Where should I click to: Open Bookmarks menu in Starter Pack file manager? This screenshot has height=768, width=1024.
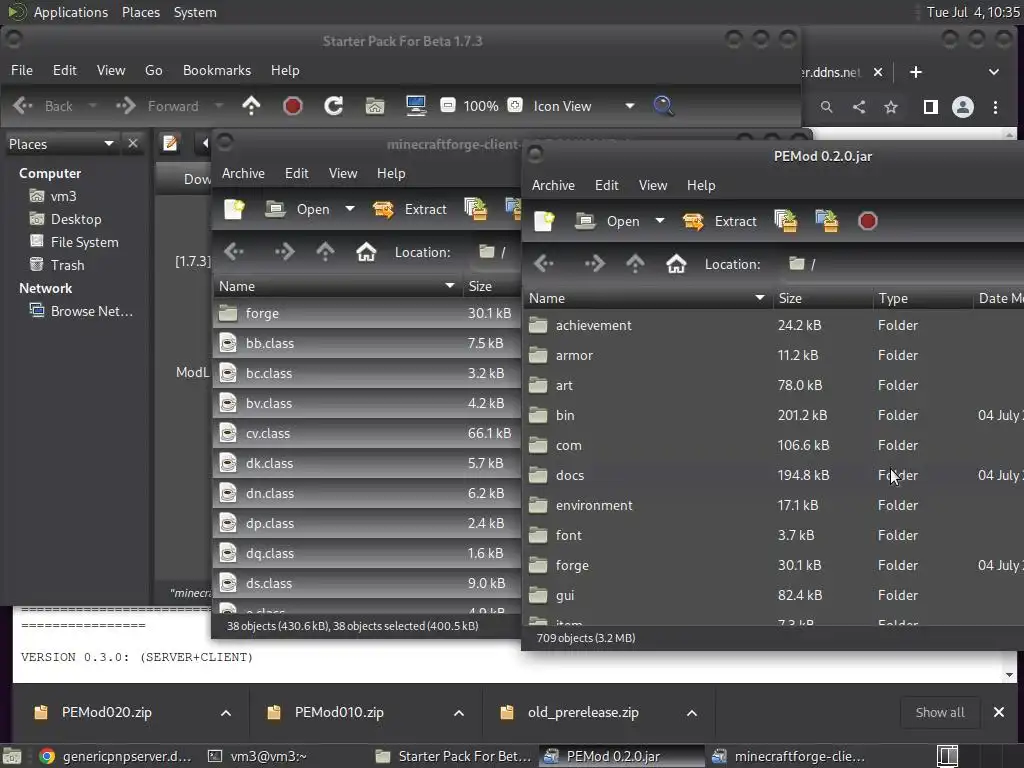[217, 71]
